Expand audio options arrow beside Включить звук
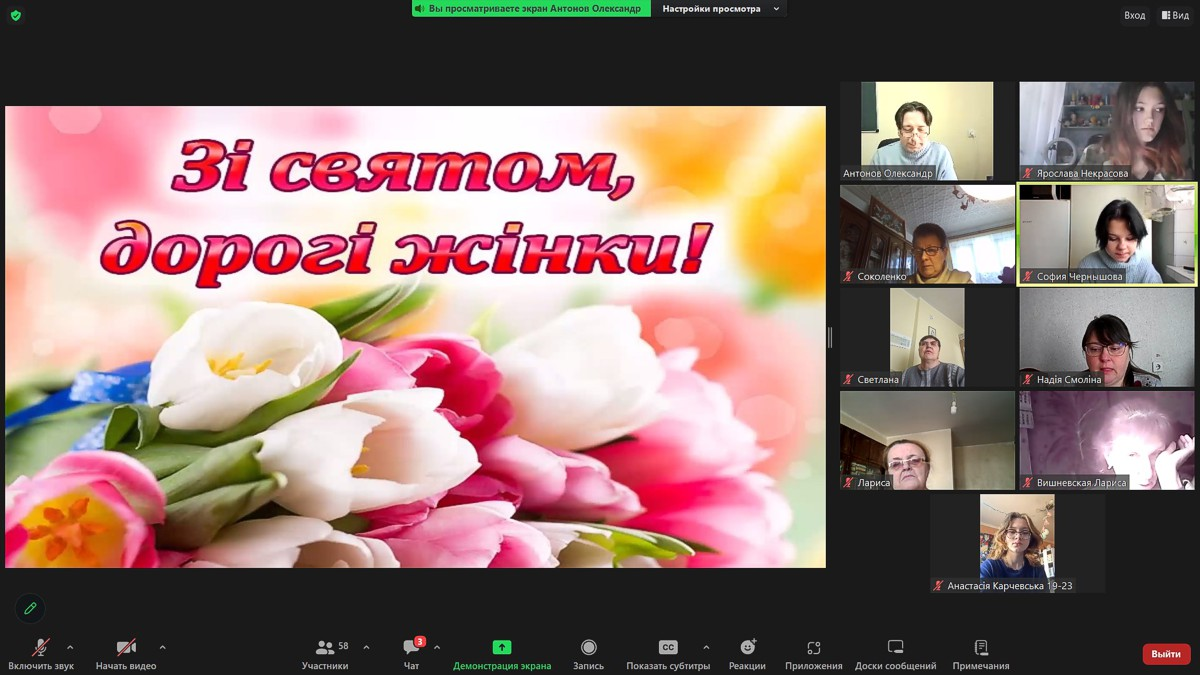Image resolution: width=1200 pixels, height=675 pixels. click(x=70, y=647)
